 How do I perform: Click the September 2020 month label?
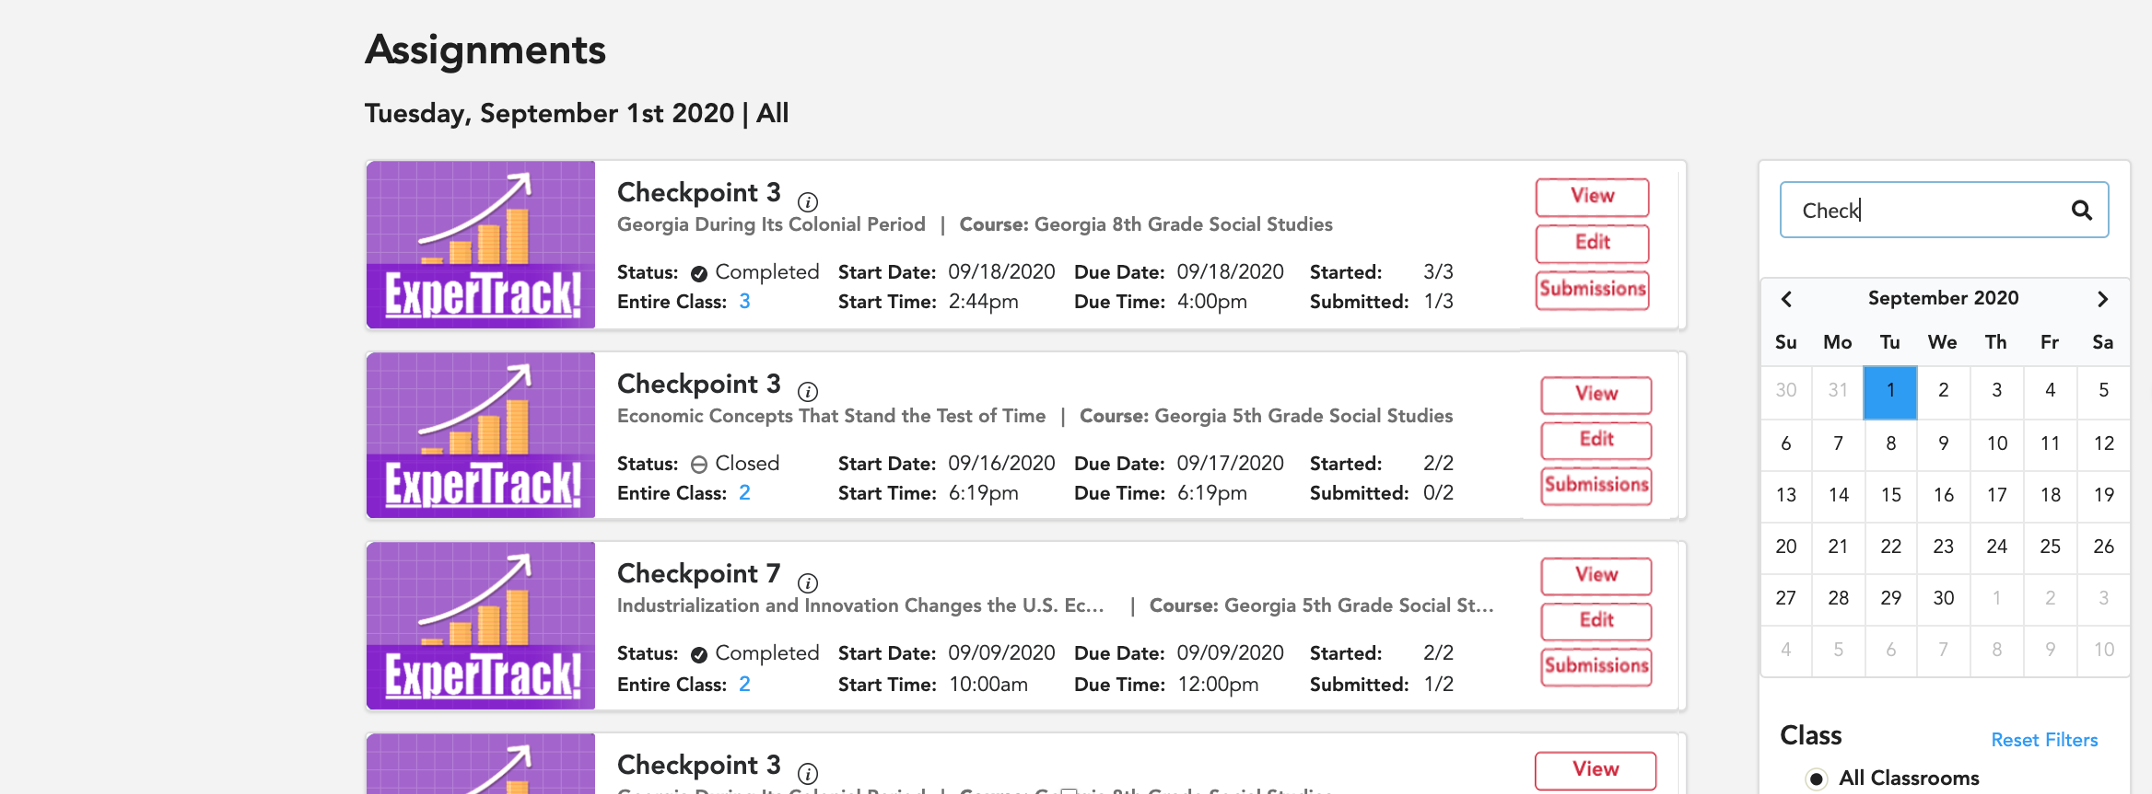[x=1943, y=298]
